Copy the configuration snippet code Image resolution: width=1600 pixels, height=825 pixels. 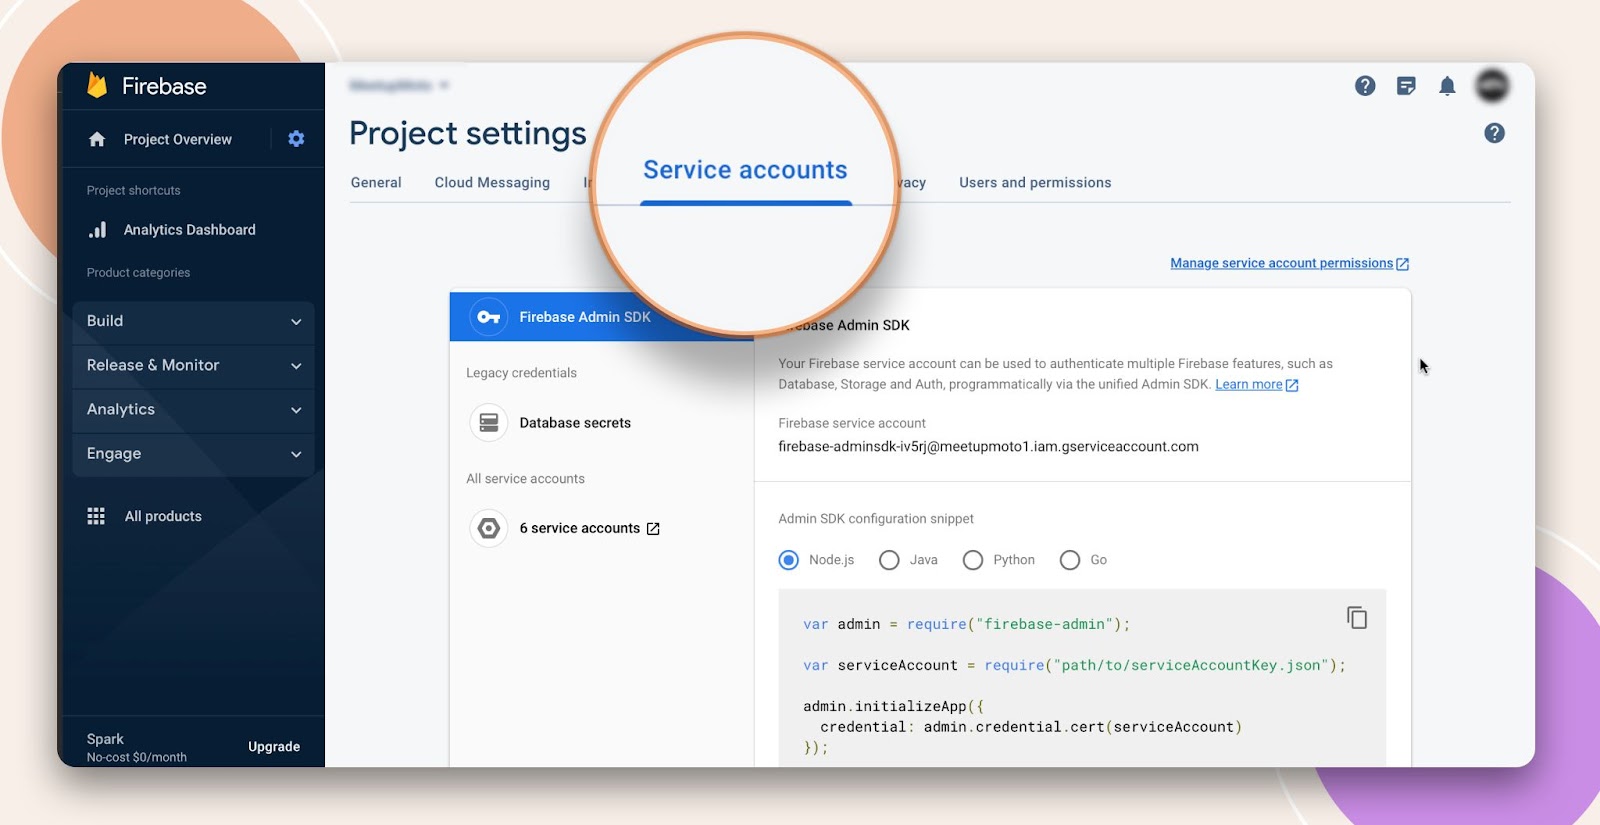pos(1357,618)
